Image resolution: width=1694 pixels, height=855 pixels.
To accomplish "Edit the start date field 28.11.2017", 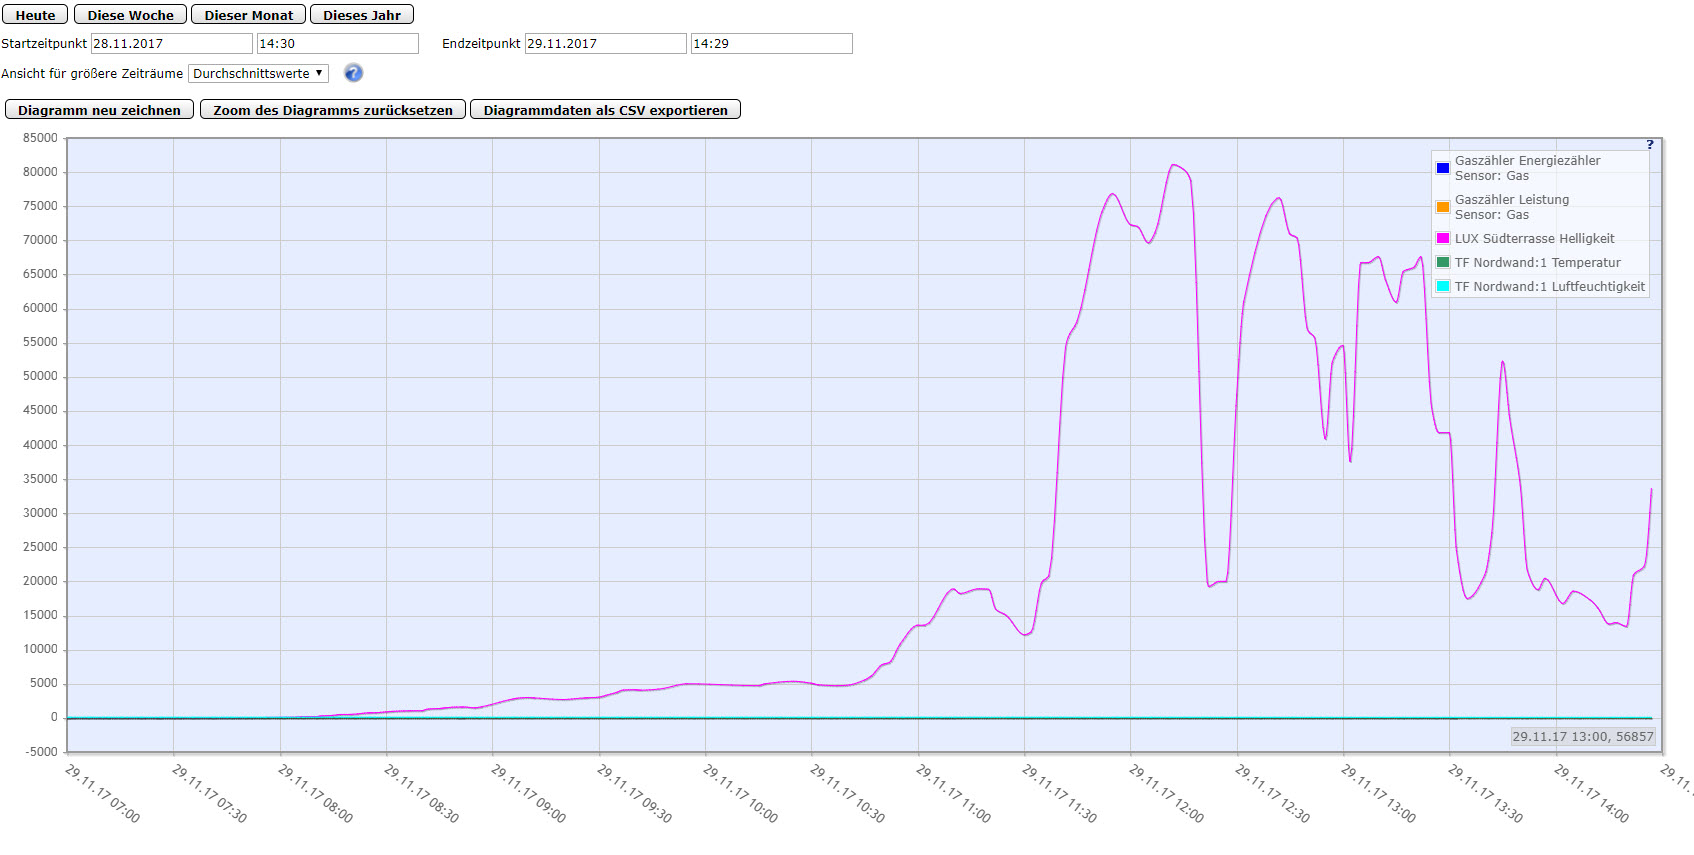I will click(172, 44).
